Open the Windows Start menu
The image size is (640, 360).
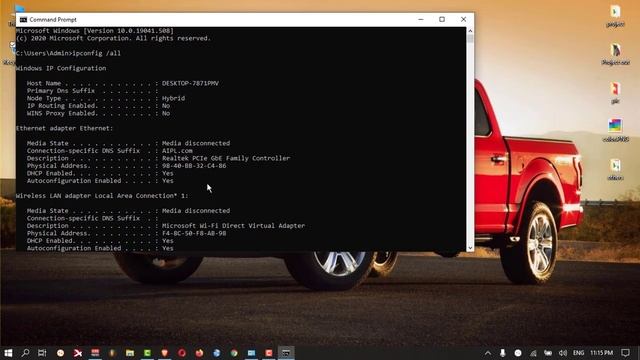pyautogui.click(x=8, y=353)
